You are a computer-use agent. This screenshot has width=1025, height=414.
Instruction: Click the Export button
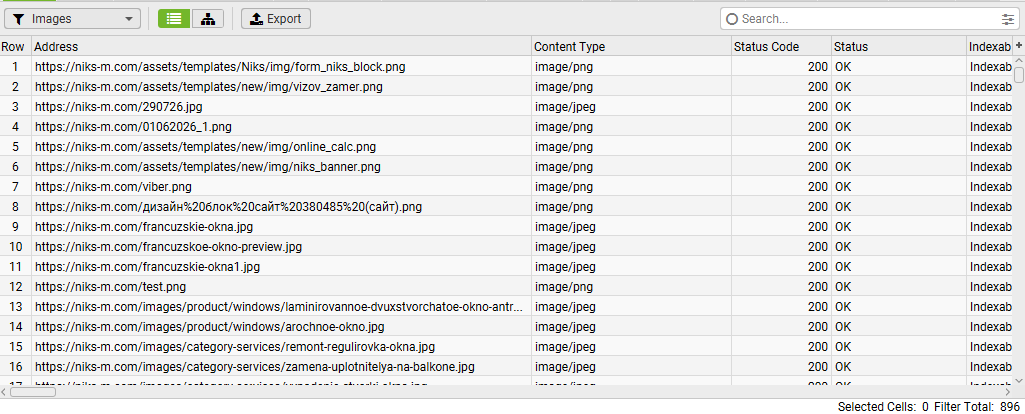point(276,19)
